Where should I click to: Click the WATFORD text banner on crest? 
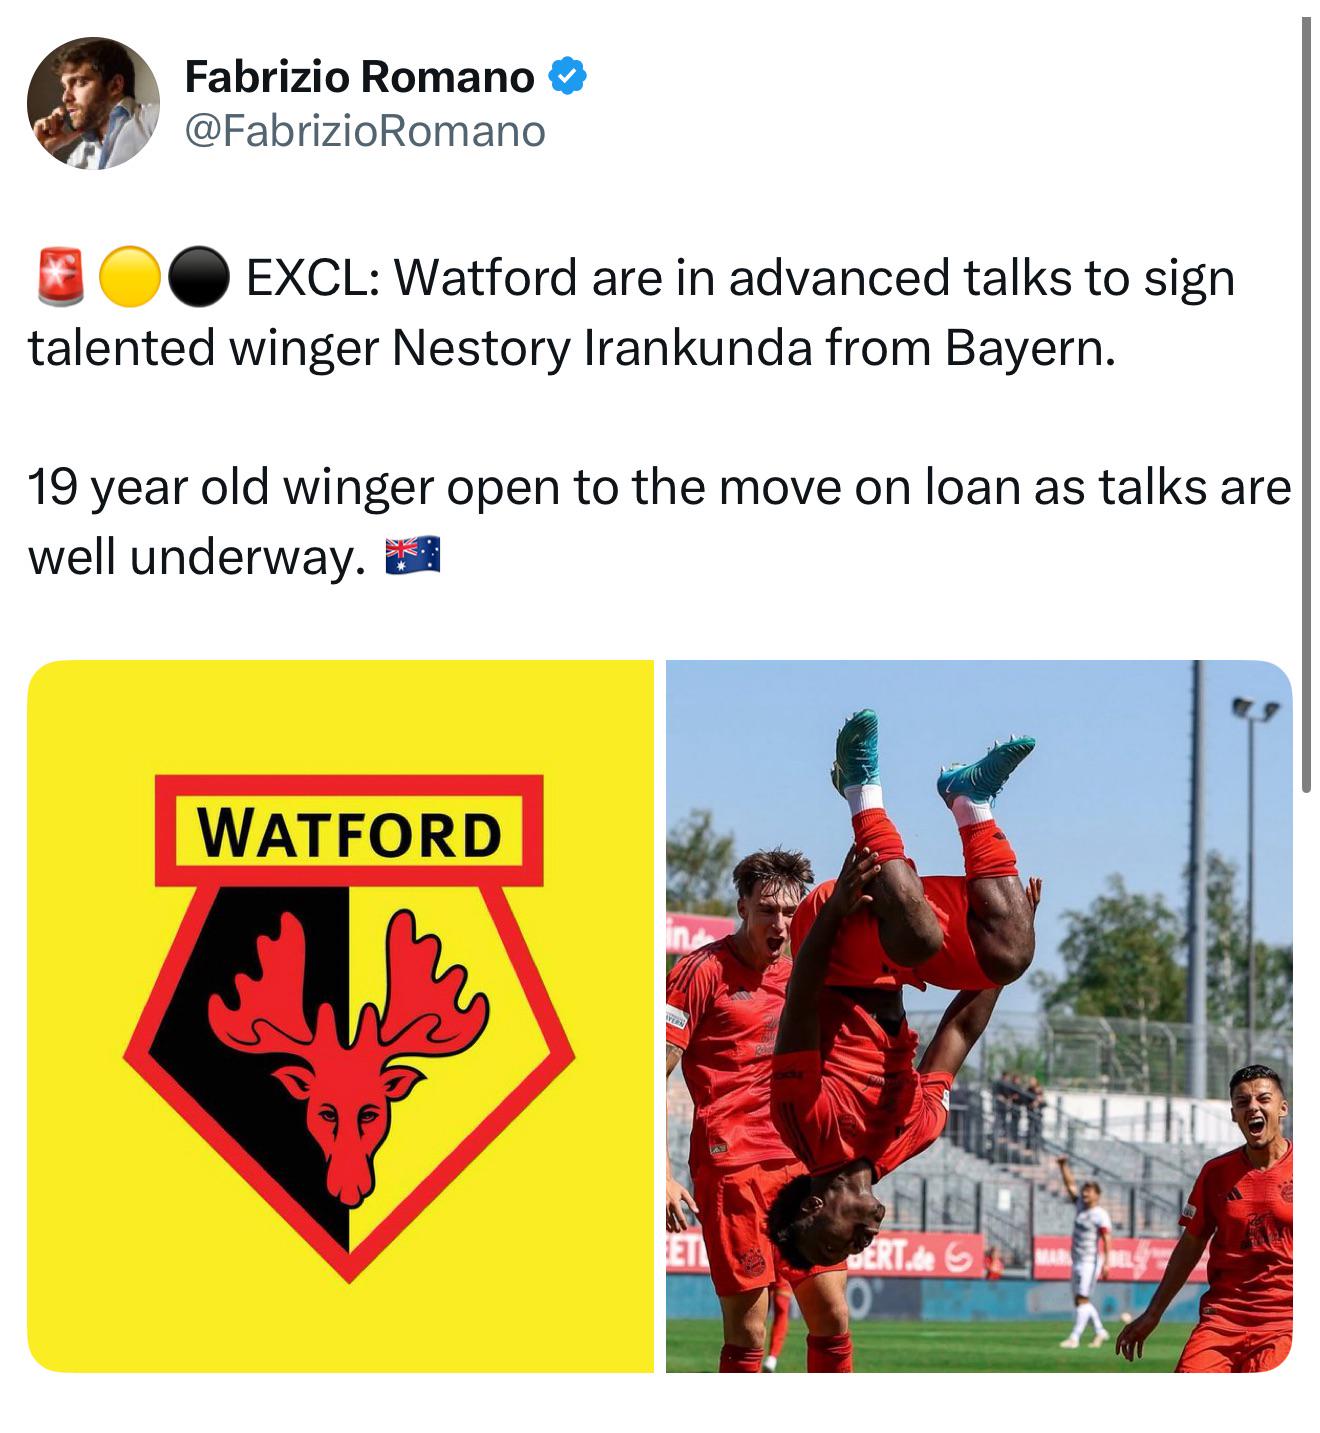click(x=349, y=832)
